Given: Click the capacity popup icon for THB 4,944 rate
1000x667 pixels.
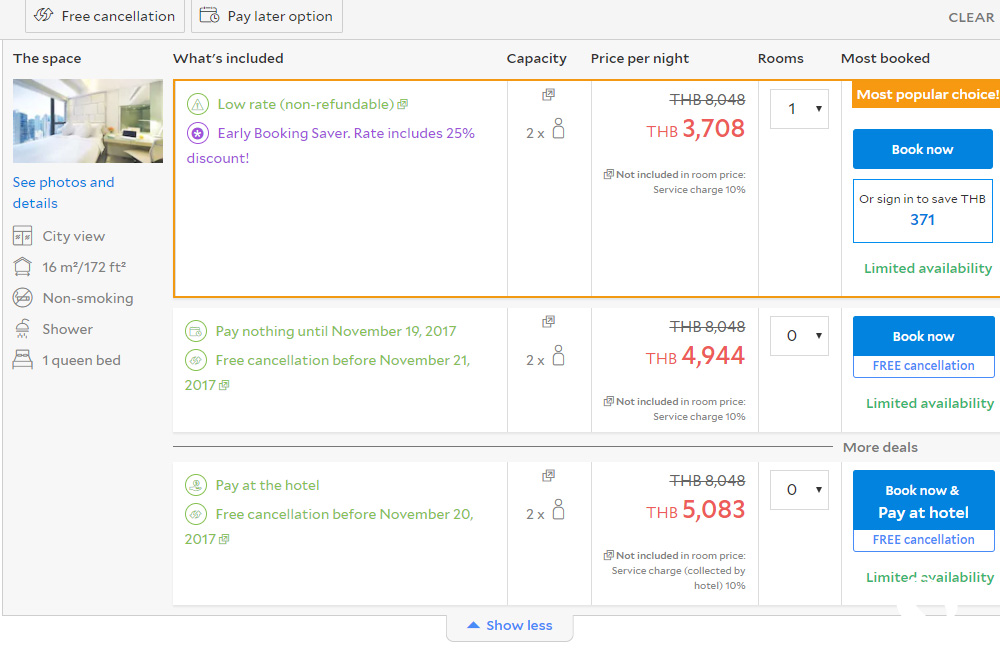Looking at the screenshot, I should [x=548, y=322].
